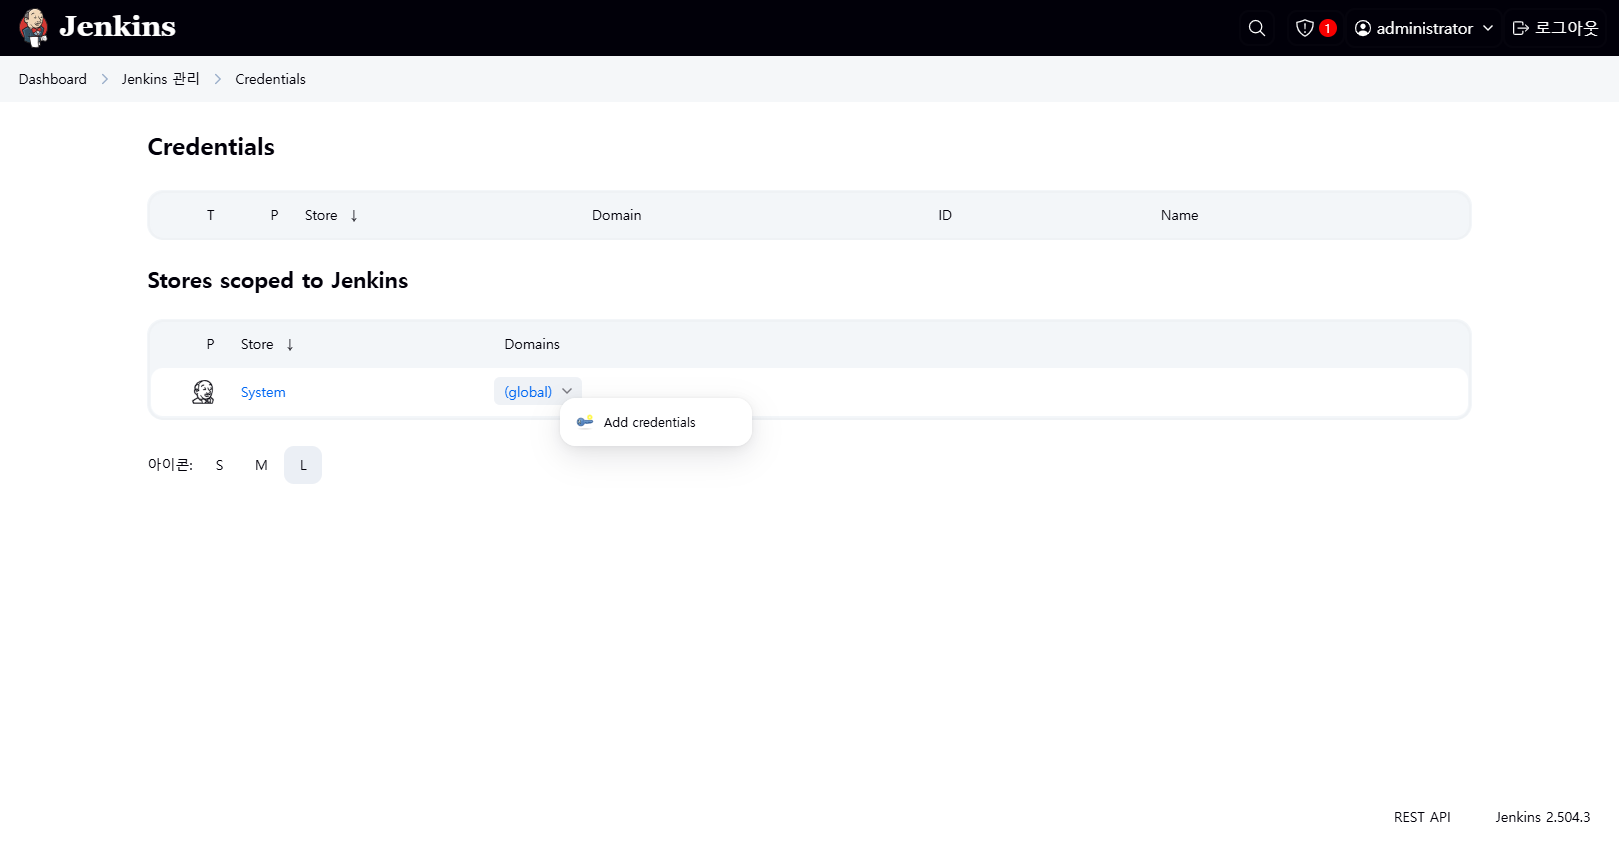Open the administrator profile link
Viewport: 1619px width, 848px height.
tap(1424, 28)
